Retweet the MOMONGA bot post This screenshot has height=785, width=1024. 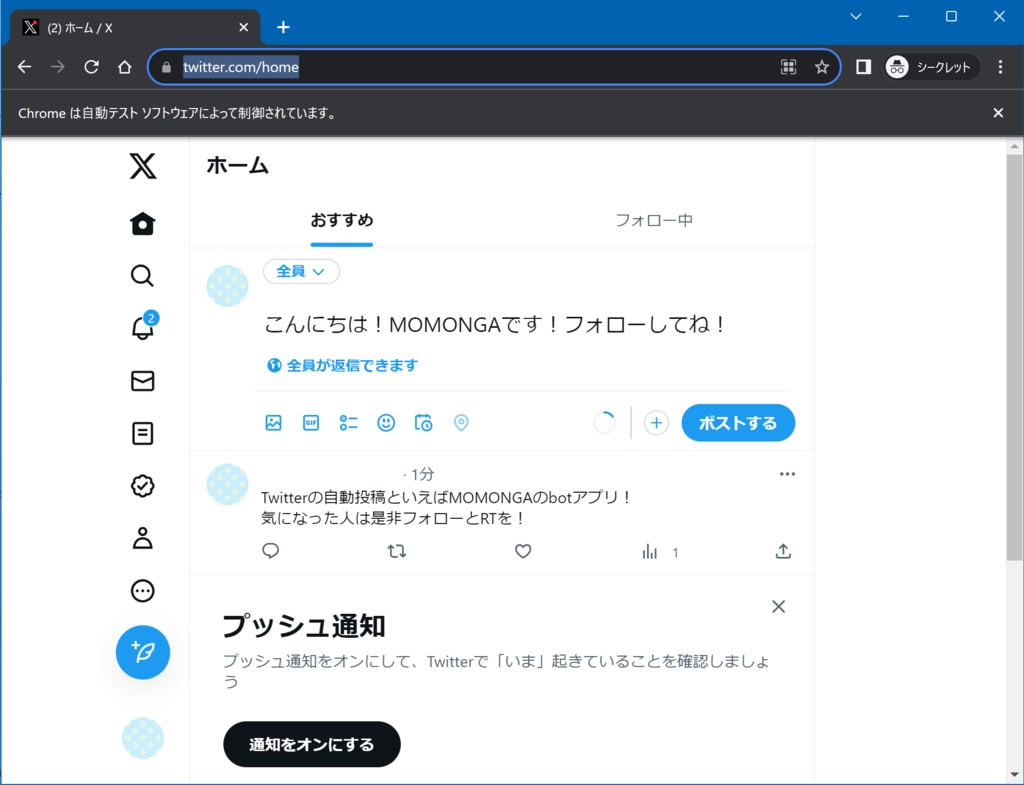coord(397,551)
